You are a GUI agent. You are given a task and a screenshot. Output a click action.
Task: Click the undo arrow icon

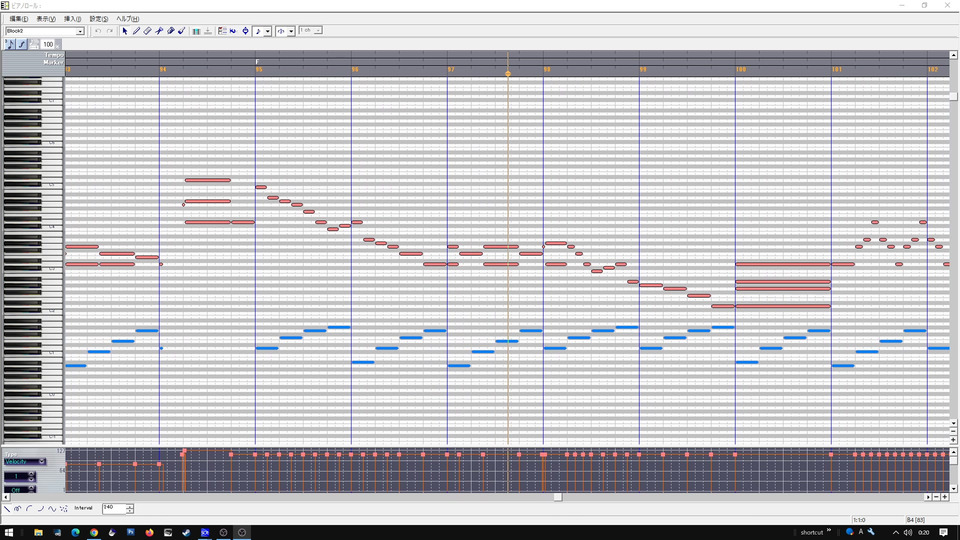[x=98, y=31]
